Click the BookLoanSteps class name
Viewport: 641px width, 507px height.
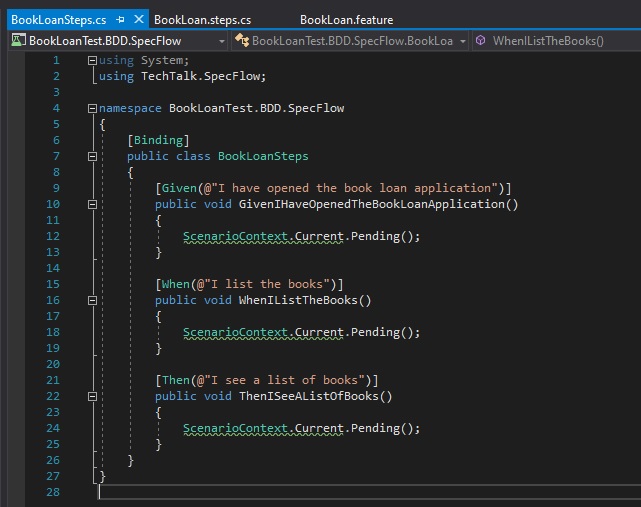click(x=263, y=156)
